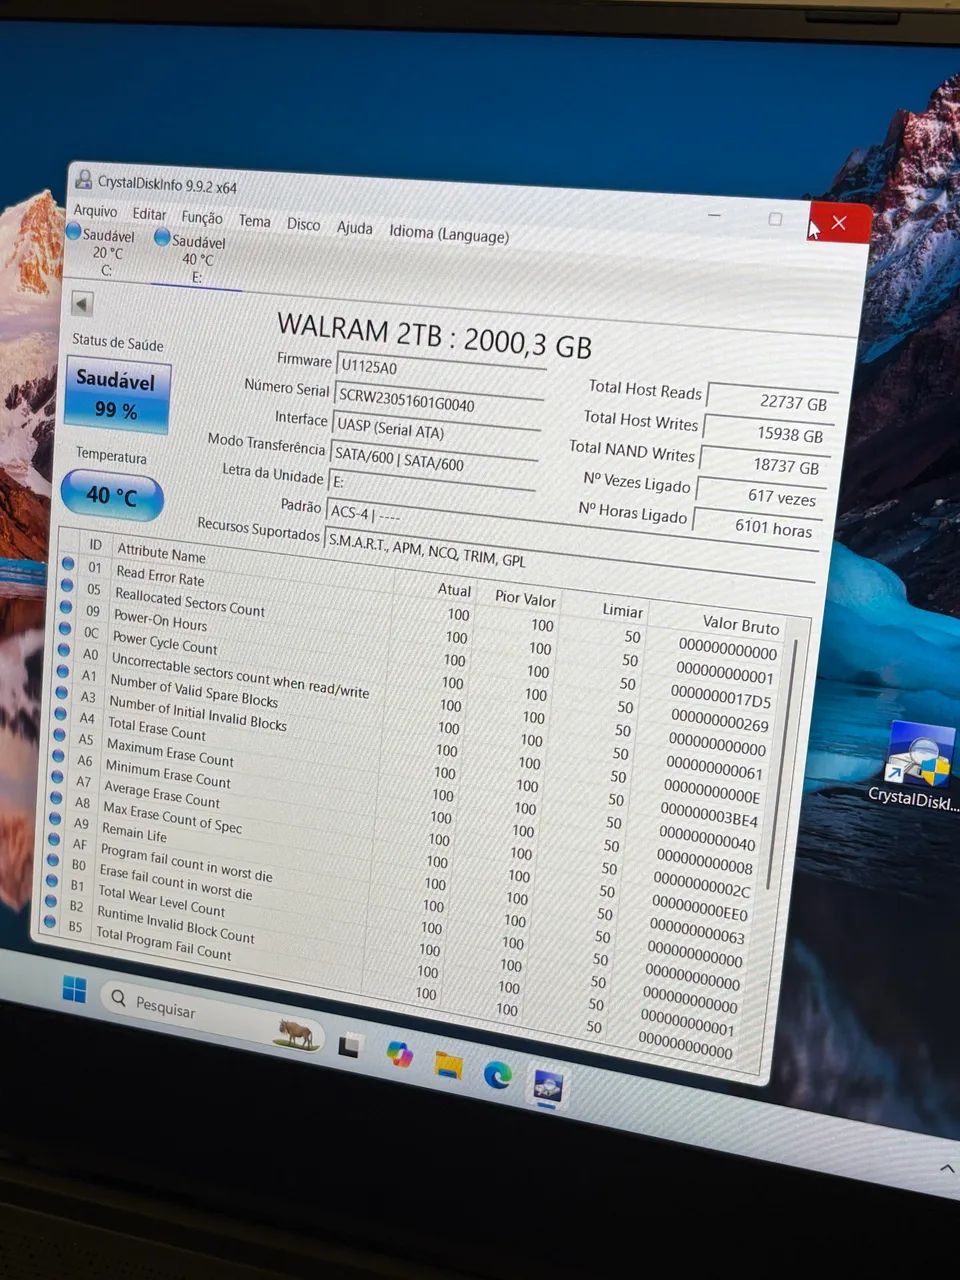Click the status circle of attribute A9

(54, 819)
